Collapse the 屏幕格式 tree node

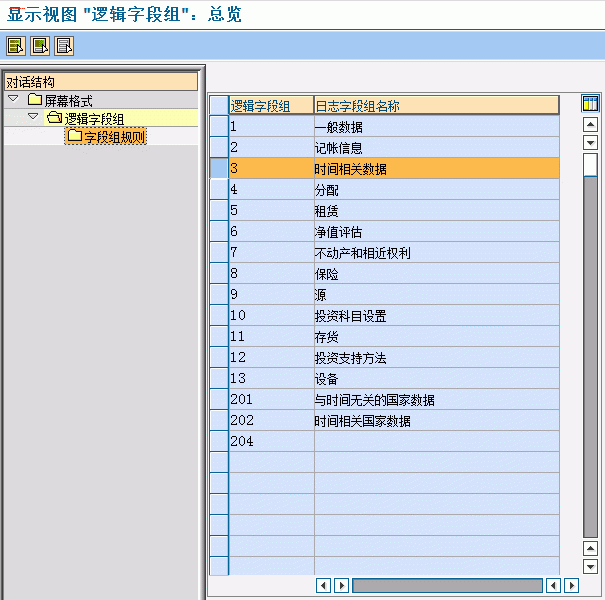coord(14,98)
